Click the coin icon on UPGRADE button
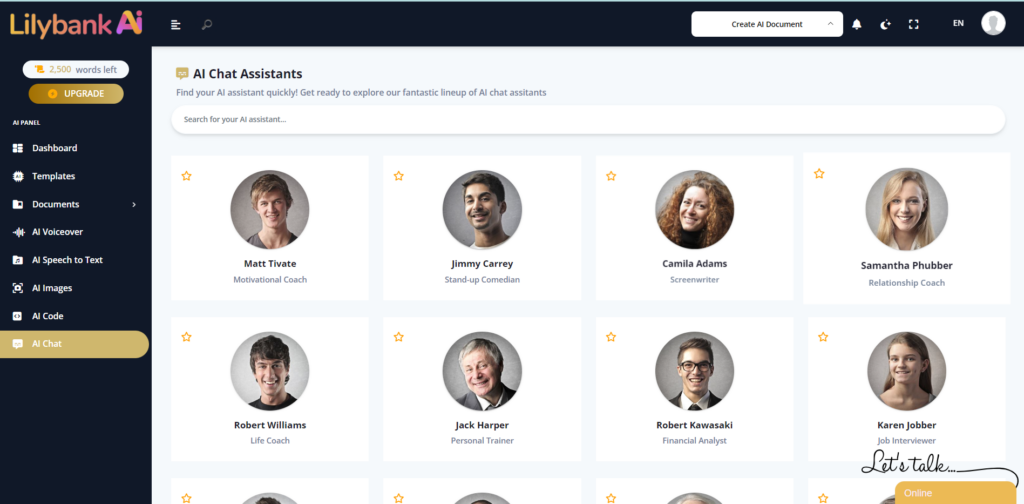 tap(52, 93)
